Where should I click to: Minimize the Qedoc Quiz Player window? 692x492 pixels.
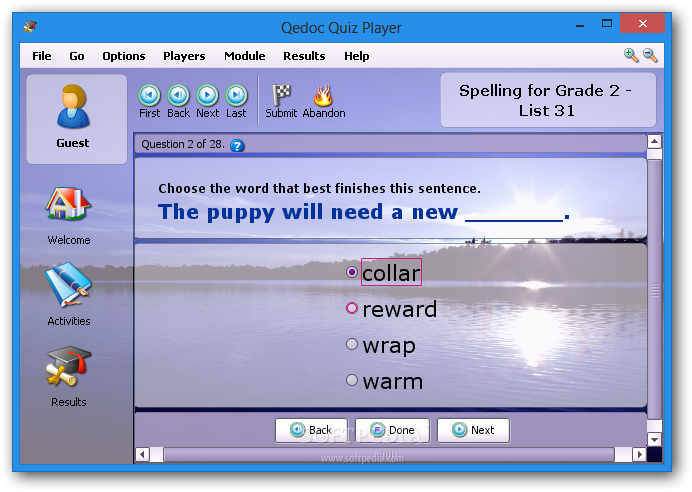(580, 24)
